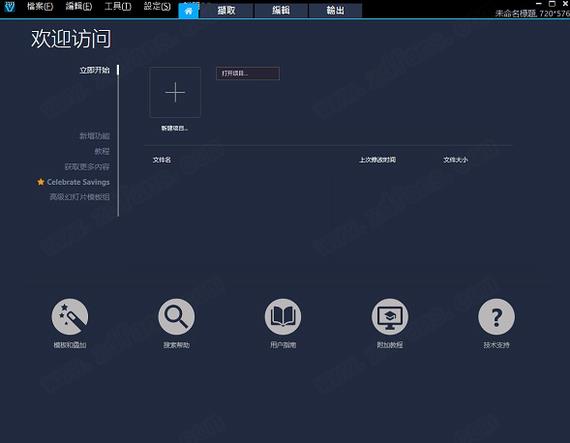Switch to the 编辑 edit tab

pyautogui.click(x=281, y=11)
